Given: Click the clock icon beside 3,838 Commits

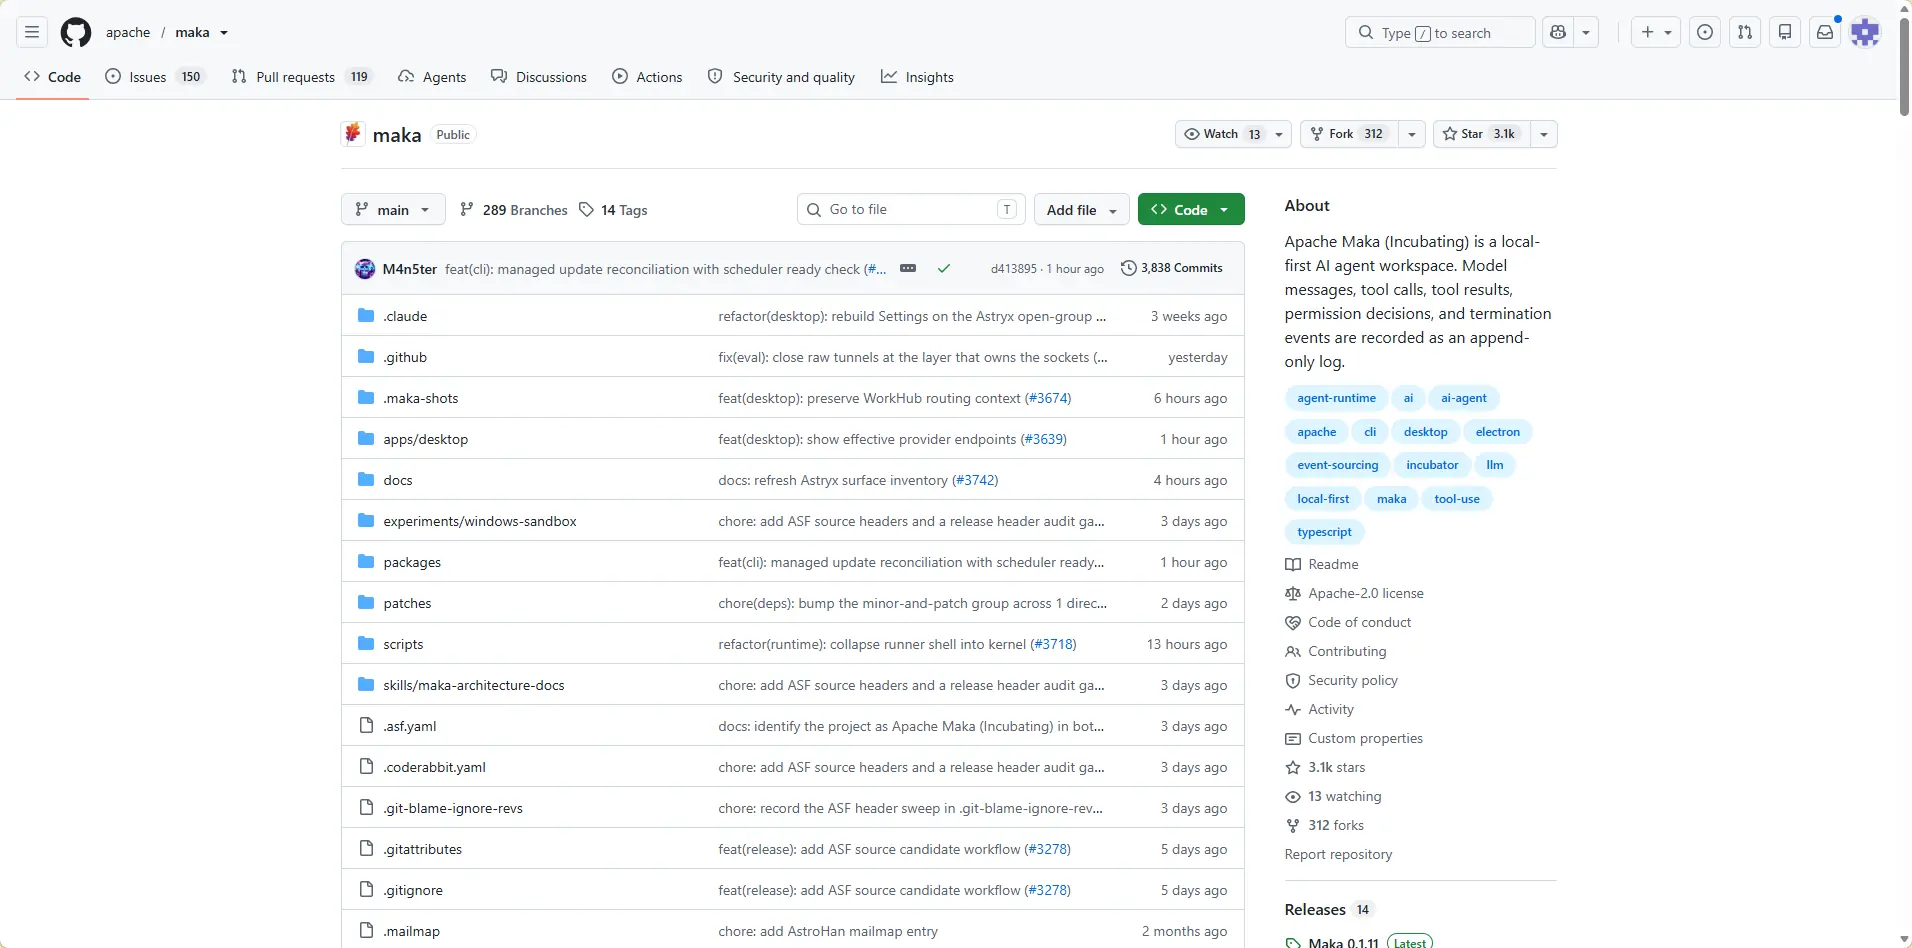Looking at the screenshot, I should coord(1129,268).
